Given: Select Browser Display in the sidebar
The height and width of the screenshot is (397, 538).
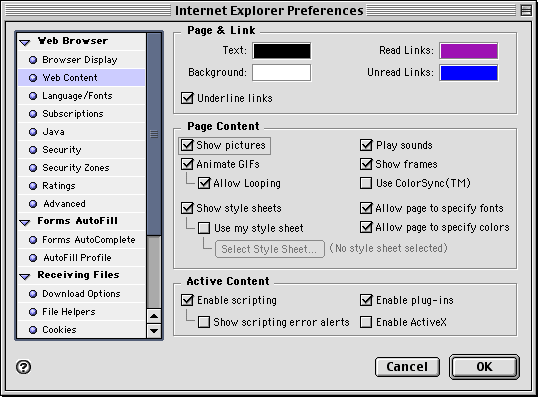Looking at the screenshot, I should 82,60.
